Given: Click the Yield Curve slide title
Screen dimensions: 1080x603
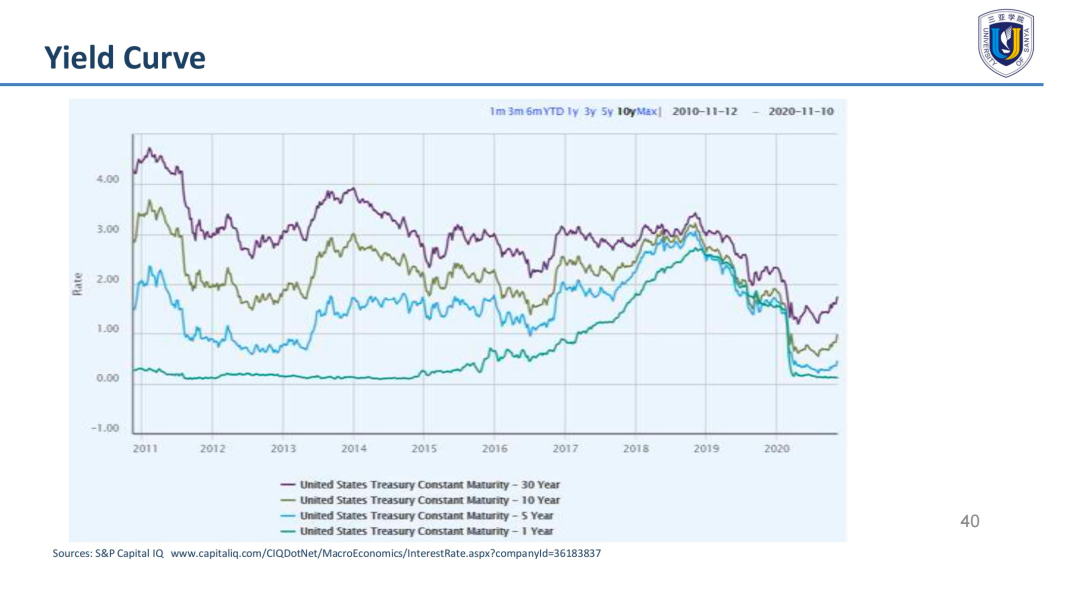Looking at the screenshot, I should [125, 58].
